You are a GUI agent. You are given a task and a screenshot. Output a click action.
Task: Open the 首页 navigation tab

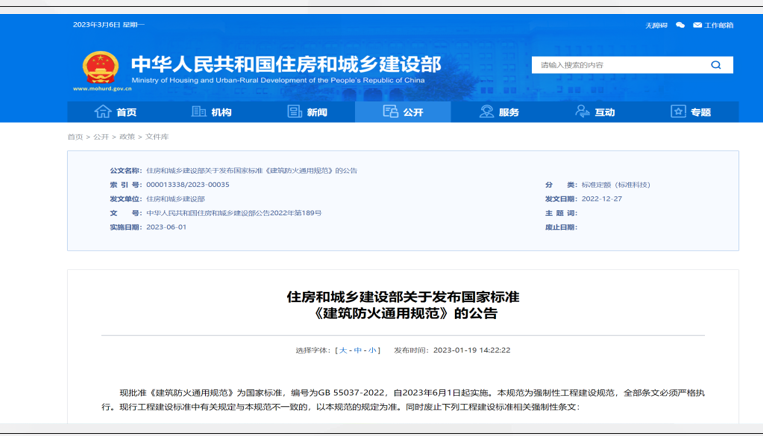tap(115, 112)
